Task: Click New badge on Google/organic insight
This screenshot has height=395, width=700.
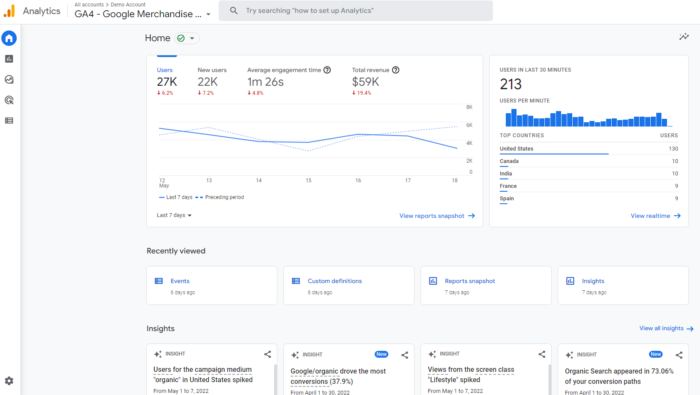Action: point(381,354)
